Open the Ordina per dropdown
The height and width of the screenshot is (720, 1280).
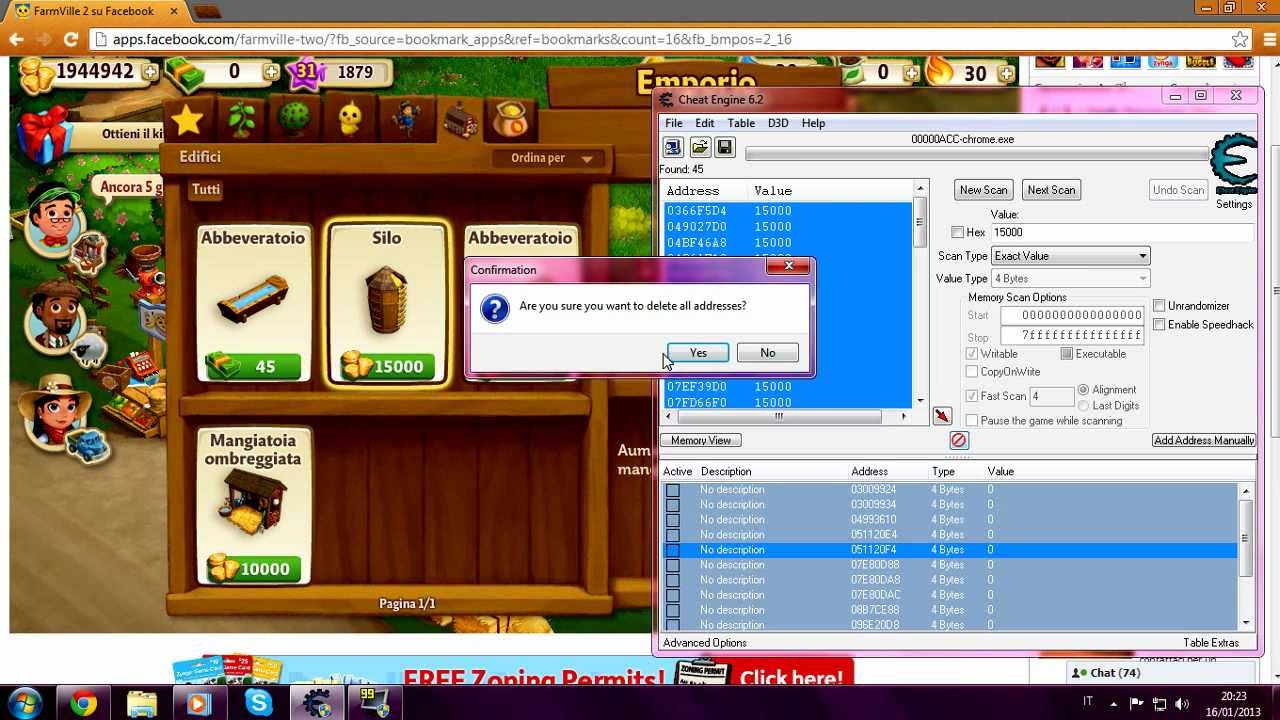pyautogui.click(x=551, y=158)
